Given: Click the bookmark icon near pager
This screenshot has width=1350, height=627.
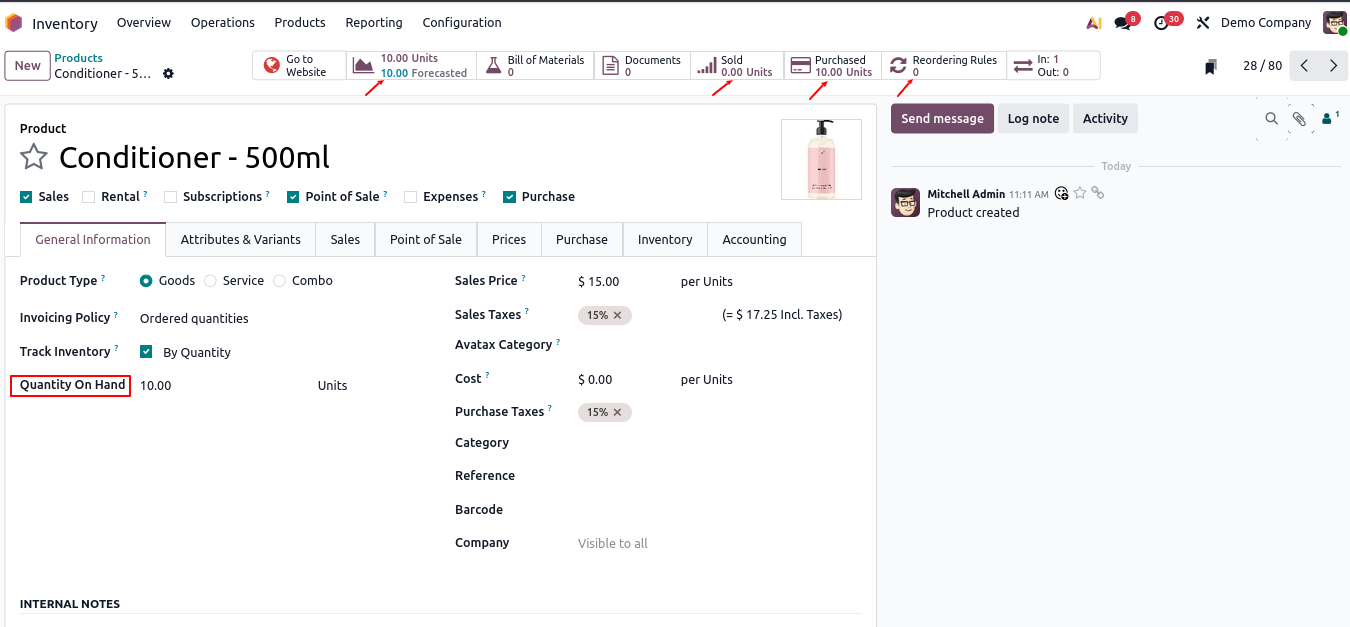Looking at the screenshot, I should tap(1211, 67).
